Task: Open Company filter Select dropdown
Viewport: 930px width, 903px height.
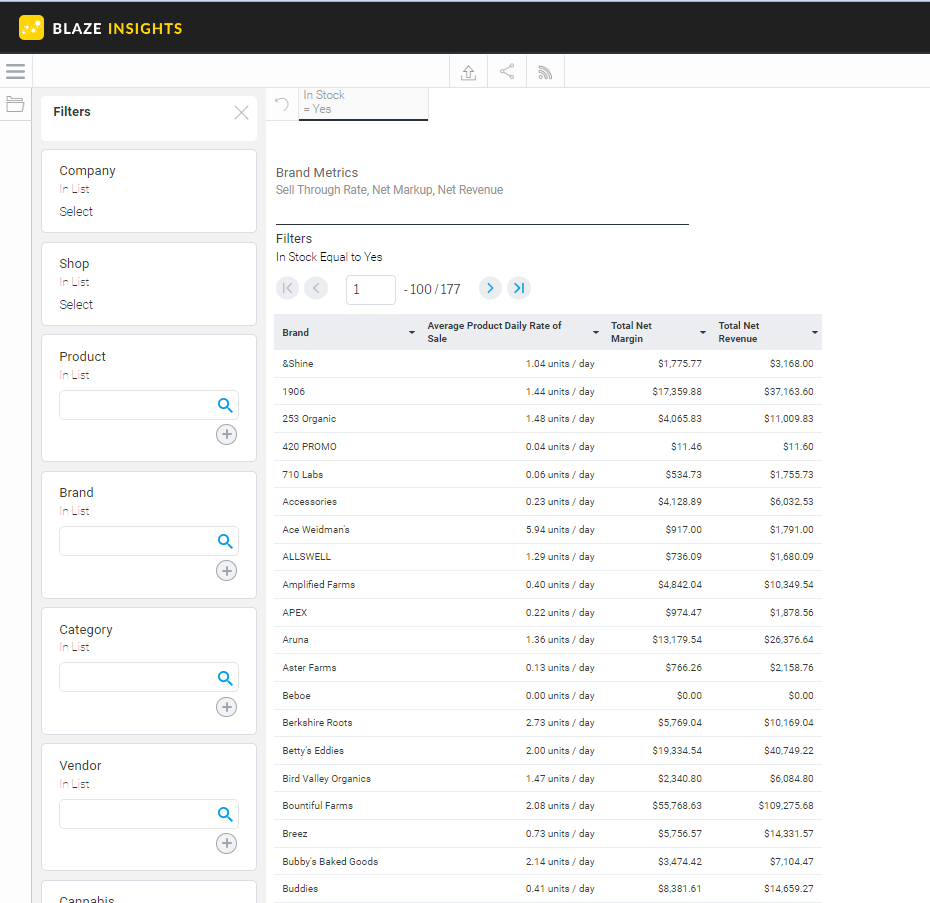Action: tap(76, 212)
